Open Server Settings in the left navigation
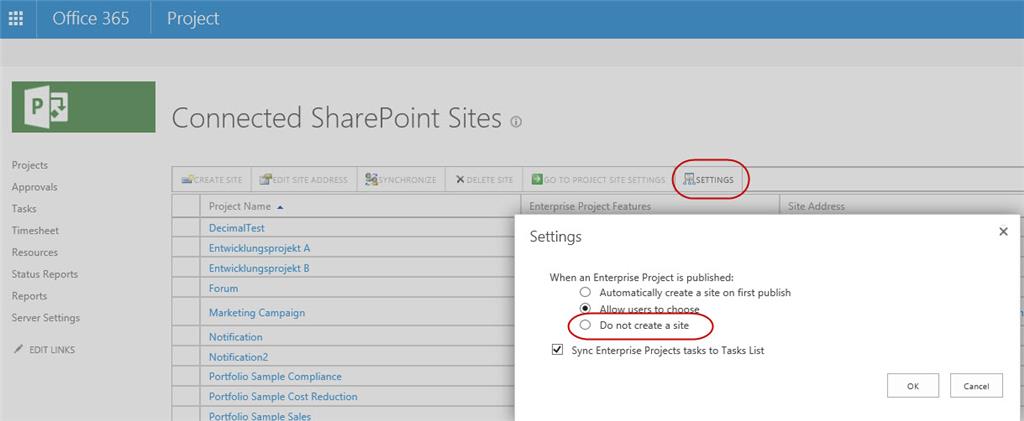 click(46, 318)
